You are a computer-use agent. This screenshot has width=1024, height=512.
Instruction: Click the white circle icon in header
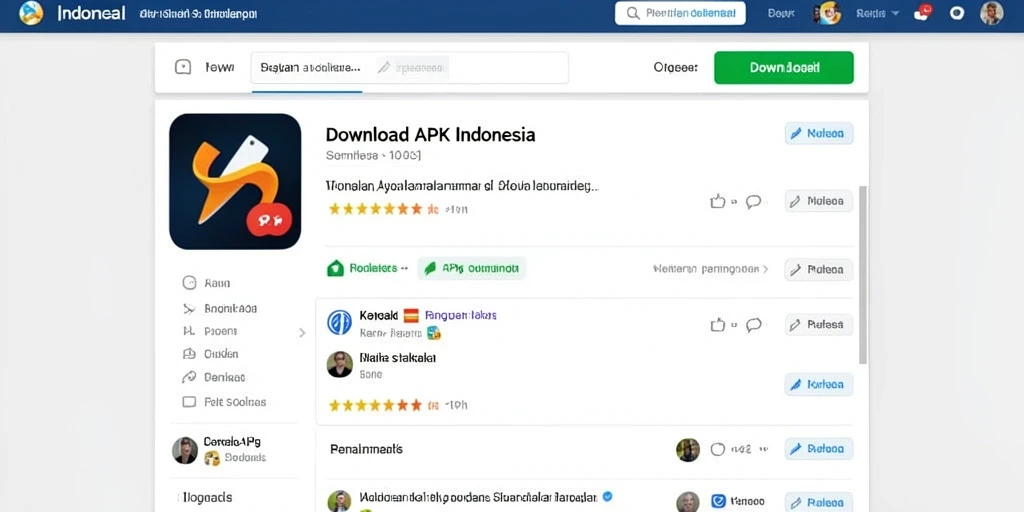[957, 13]
